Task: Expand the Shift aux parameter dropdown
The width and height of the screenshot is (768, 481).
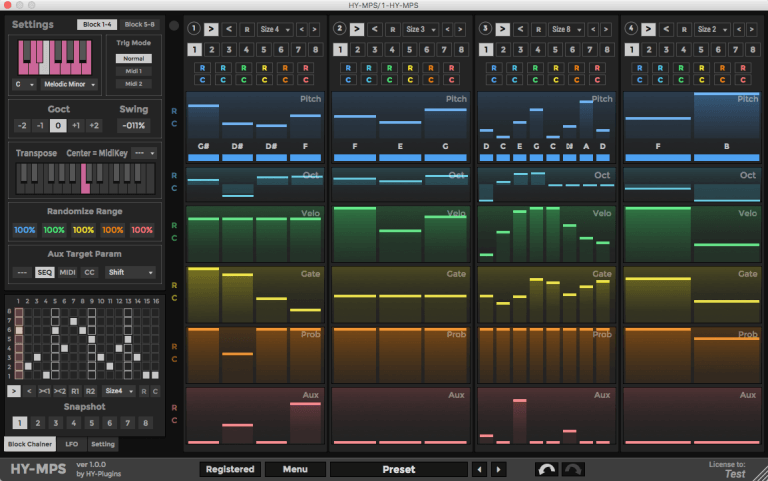Action: pos(131,272)
